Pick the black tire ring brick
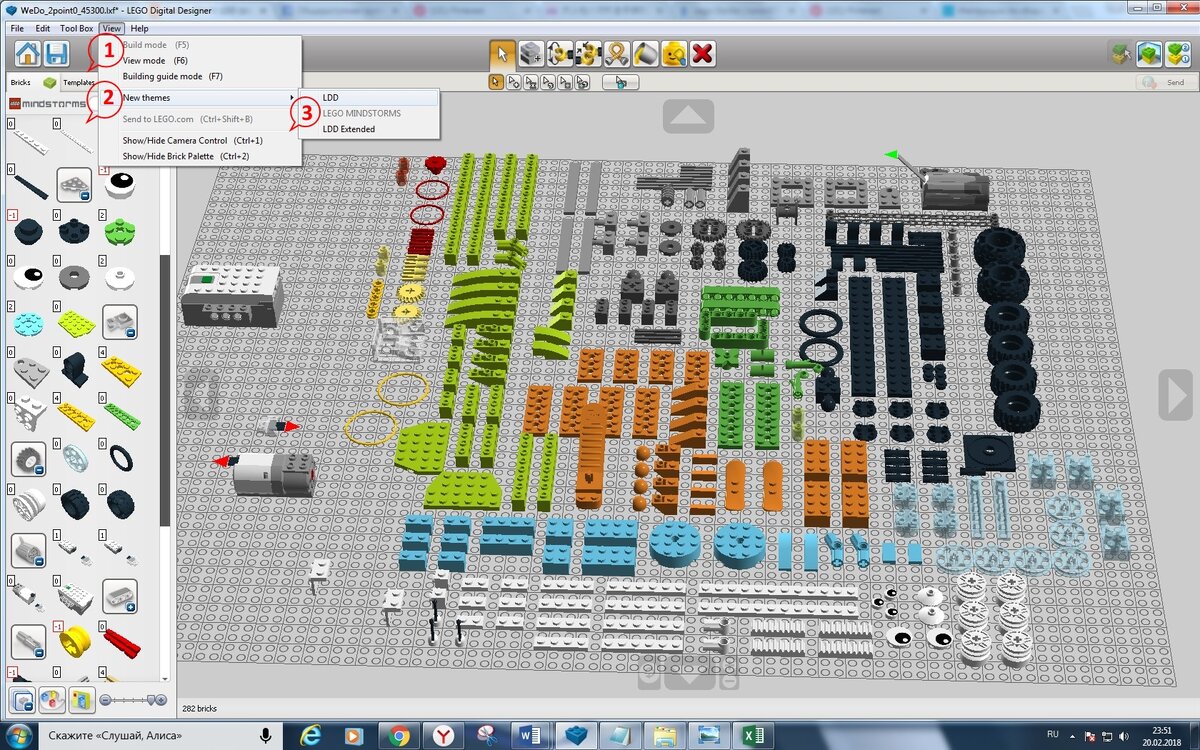Viewport: 1200px width, 750px height. [x=120, y=457]
